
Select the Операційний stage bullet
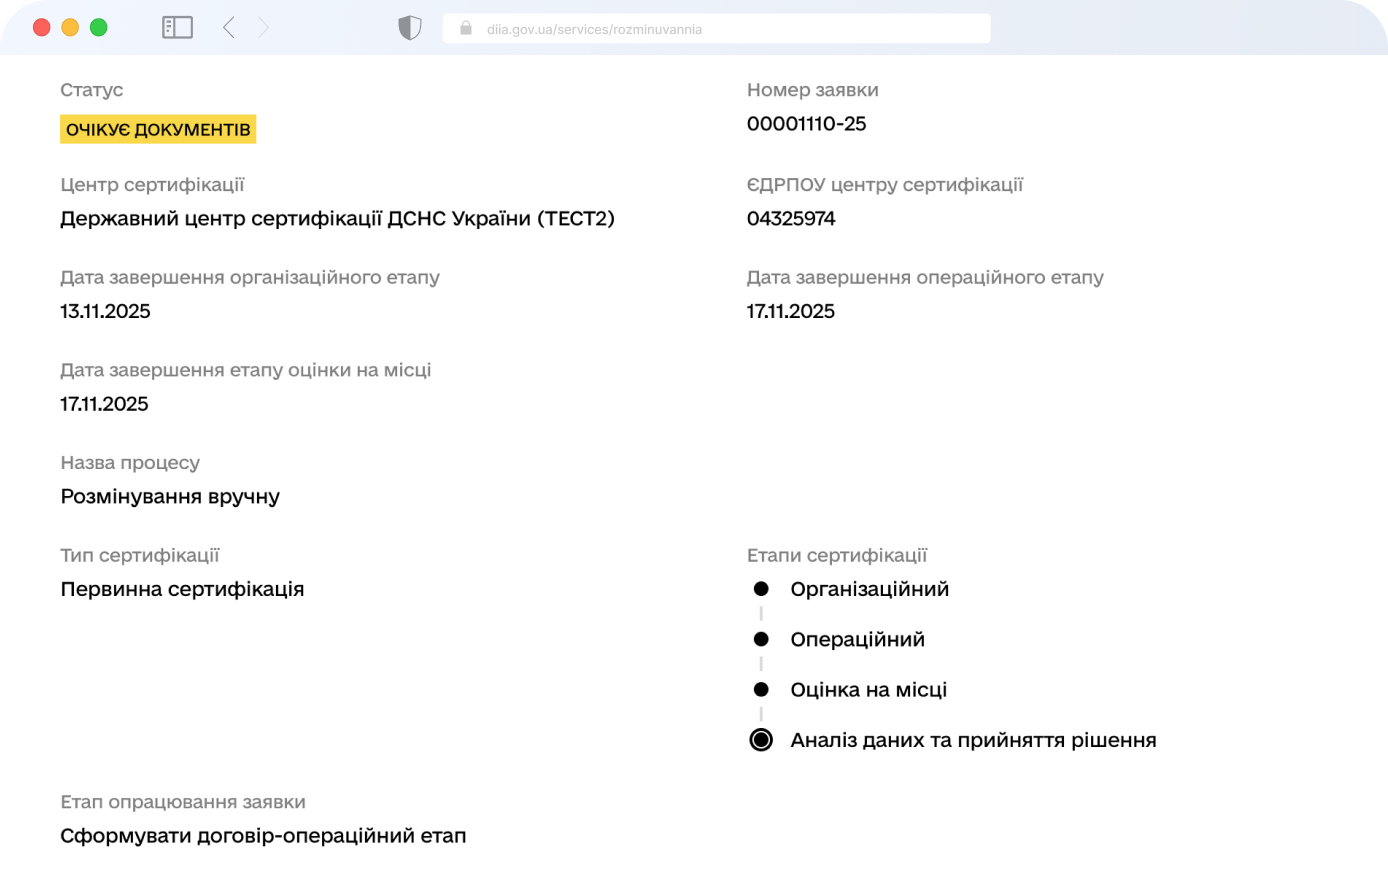761,639
